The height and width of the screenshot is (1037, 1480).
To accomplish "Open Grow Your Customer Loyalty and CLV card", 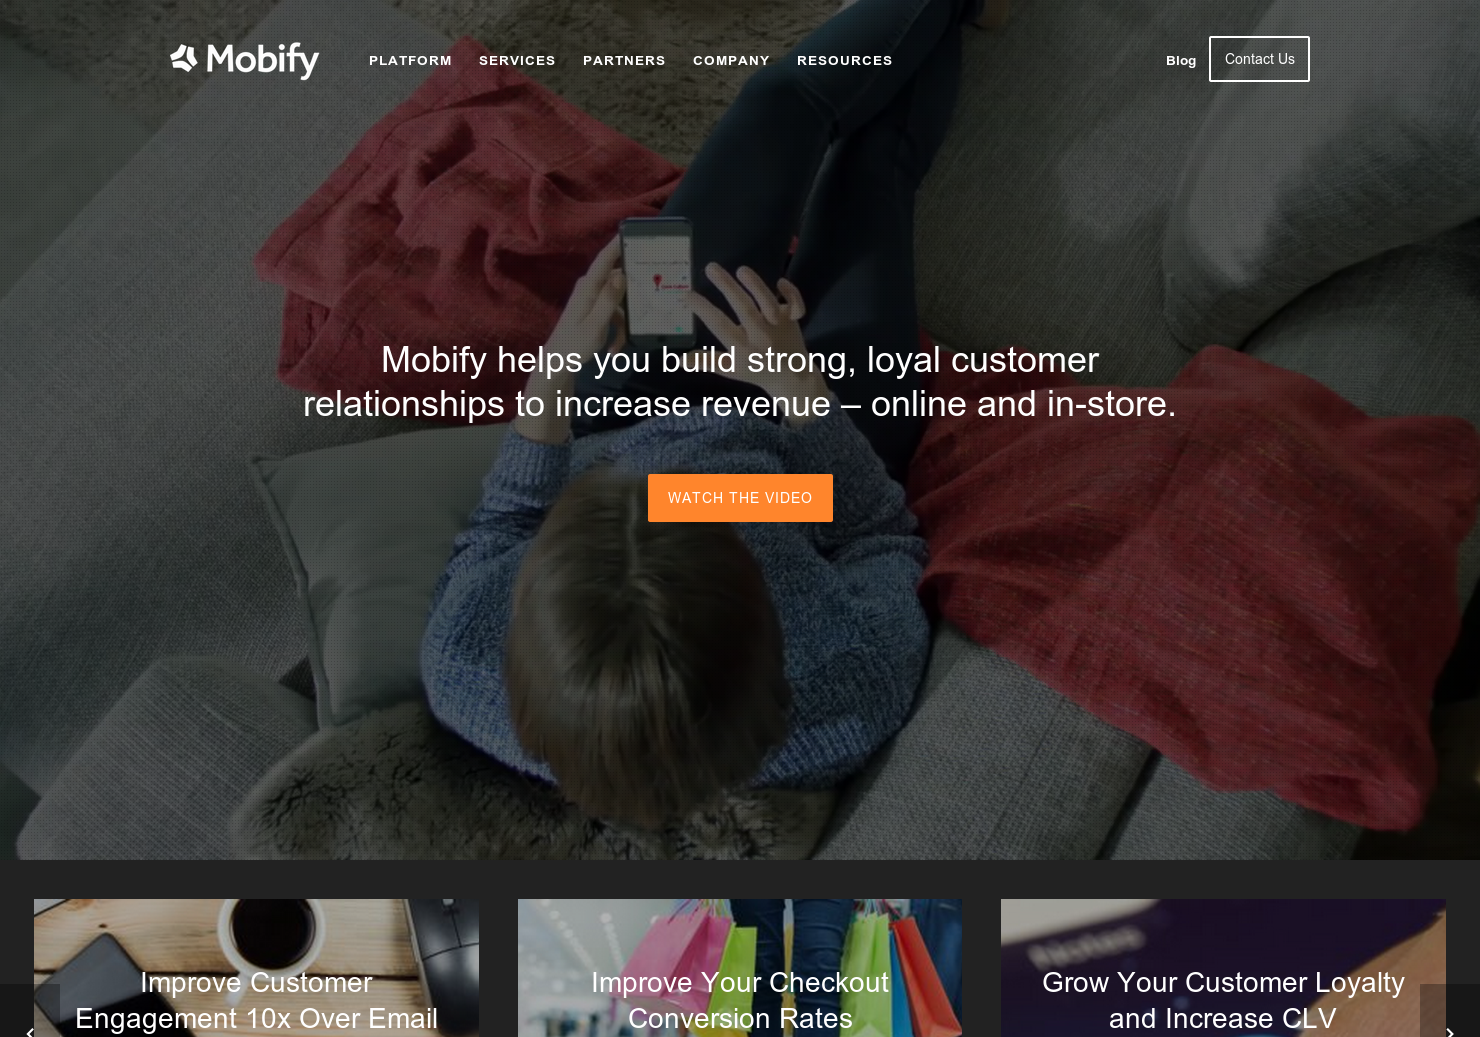I will [1223, 1000].
